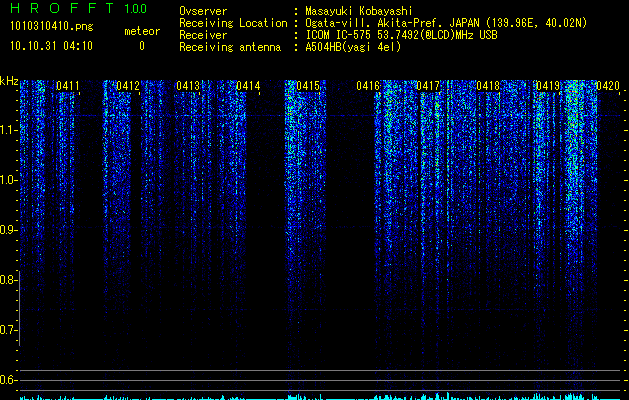Click the meteor count value 0
This screenshot has width=629, height=400.
142,46
